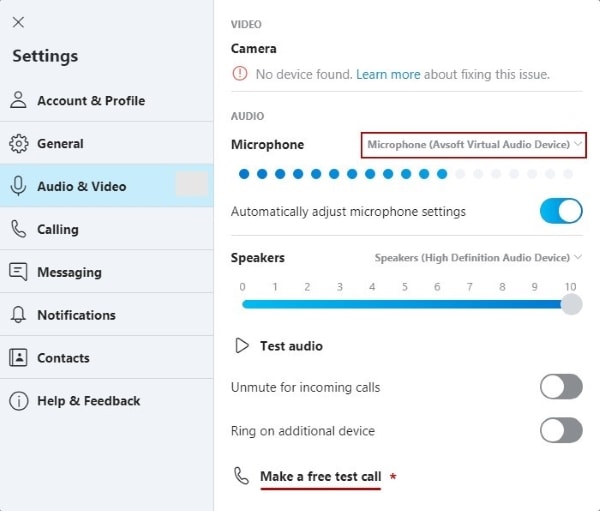This screenshot has height=511, width=600.
Task: Close the Settings panel with the X
Action: (x=18, y=22)
